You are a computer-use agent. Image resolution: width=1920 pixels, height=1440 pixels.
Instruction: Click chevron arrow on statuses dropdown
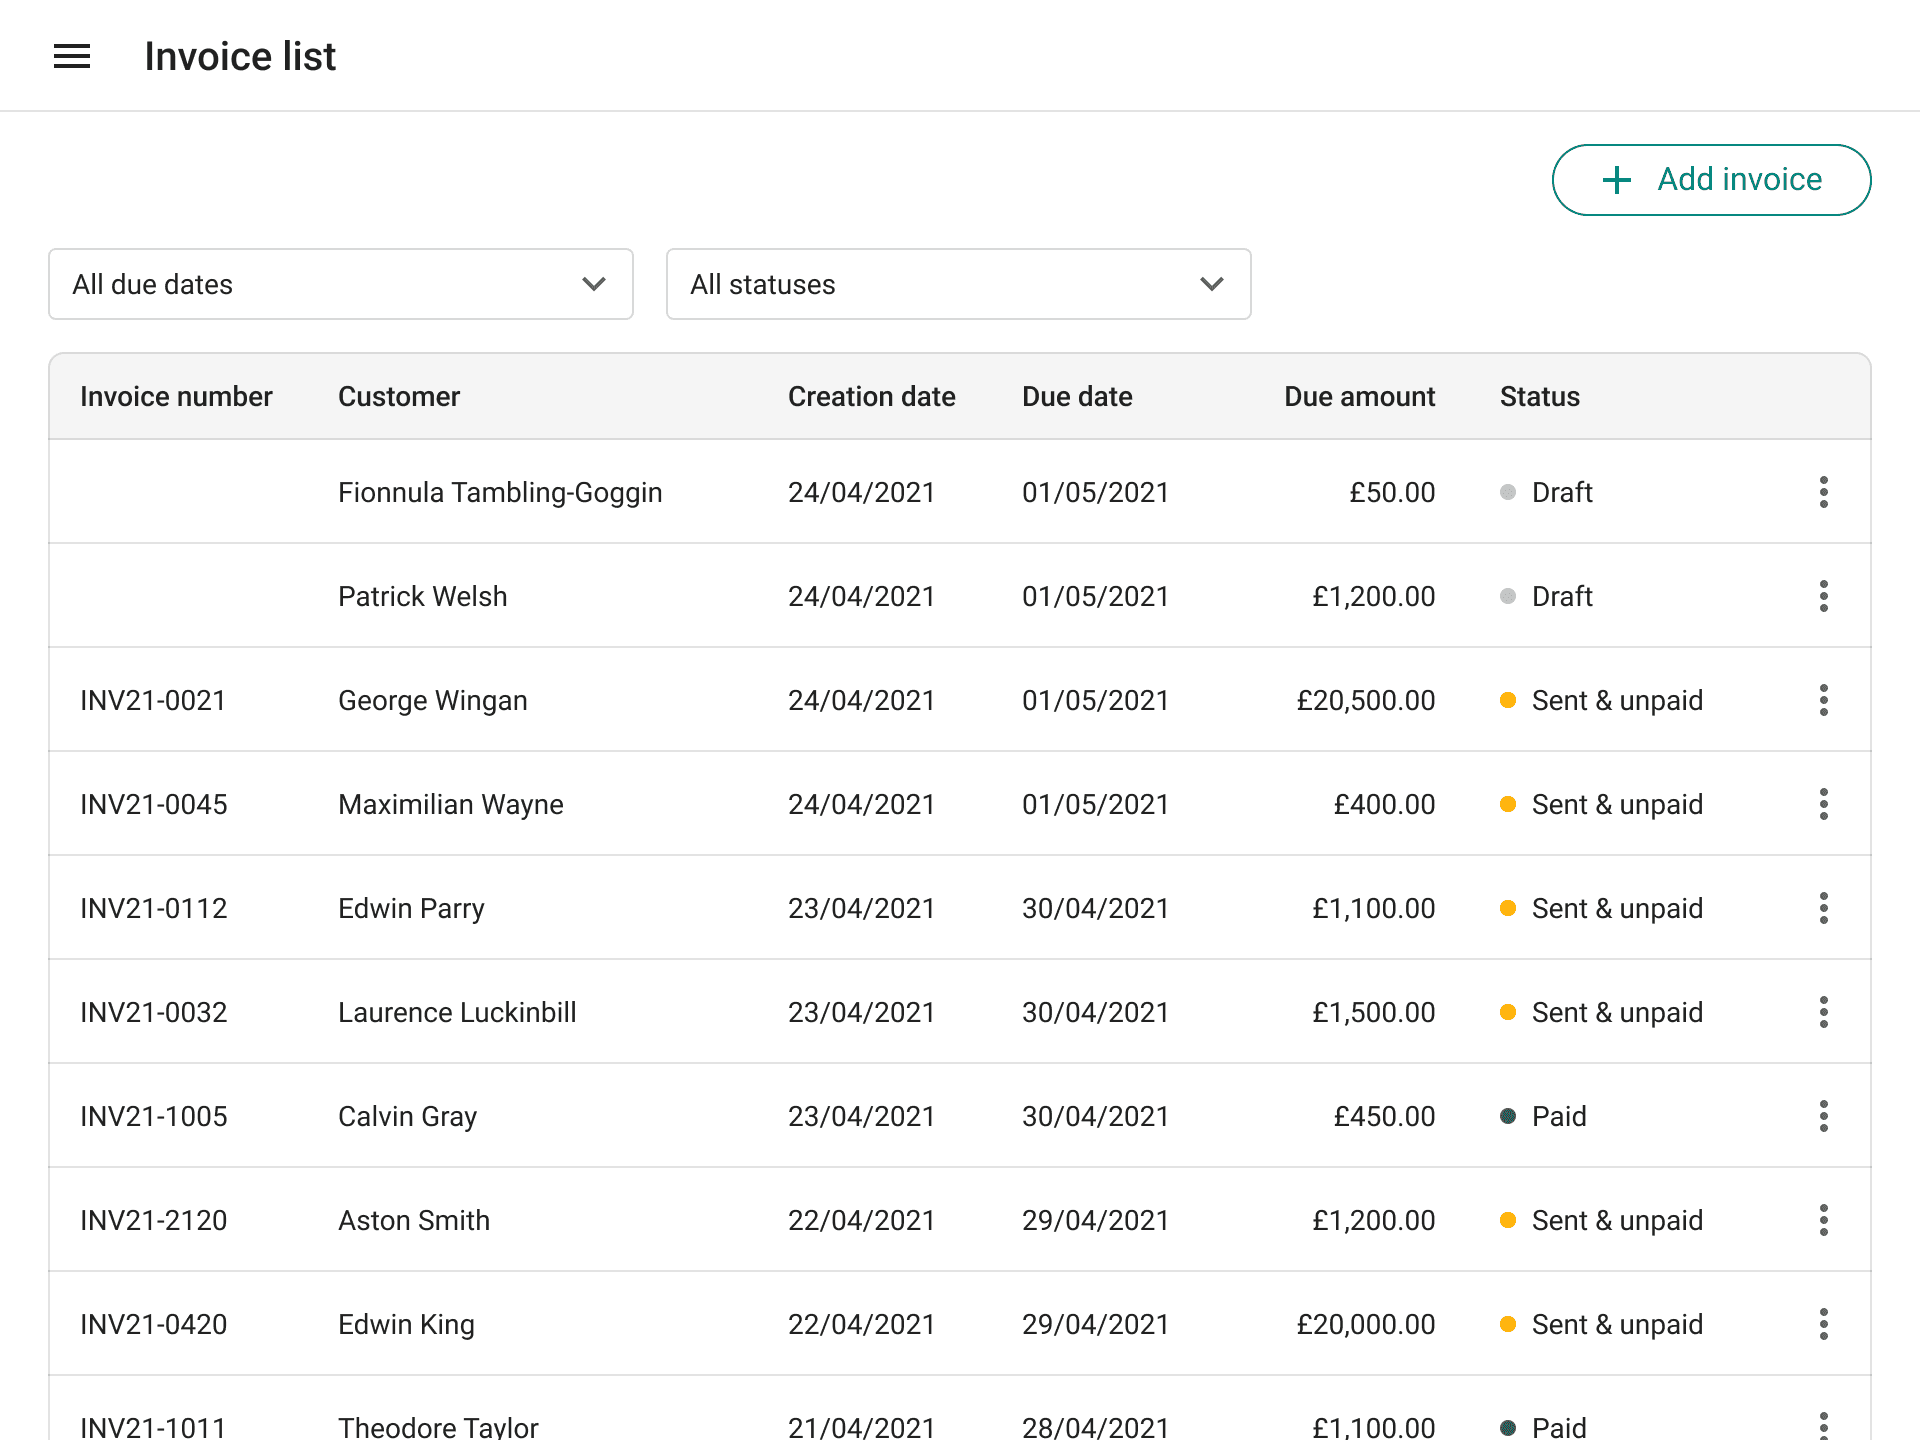[x=1211, y=284]
